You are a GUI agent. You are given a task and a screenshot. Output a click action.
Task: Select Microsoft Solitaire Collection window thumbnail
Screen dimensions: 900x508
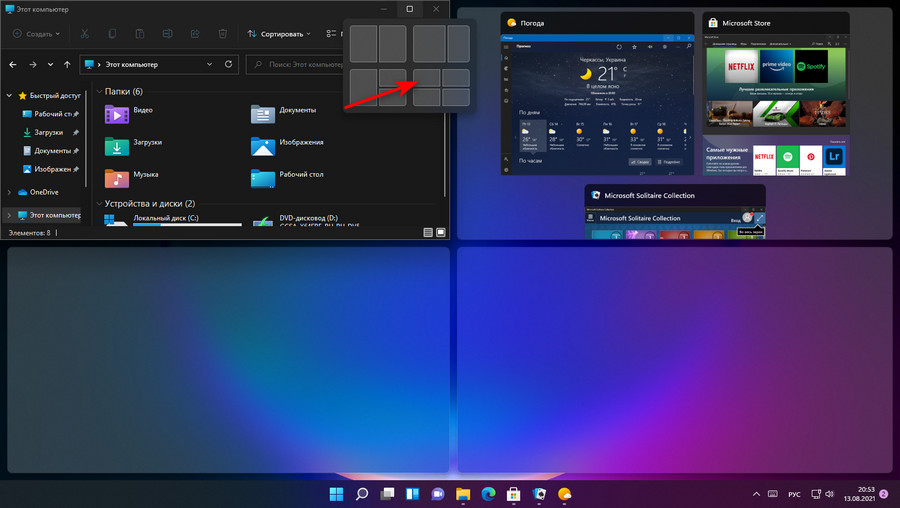tap(675, 211)
